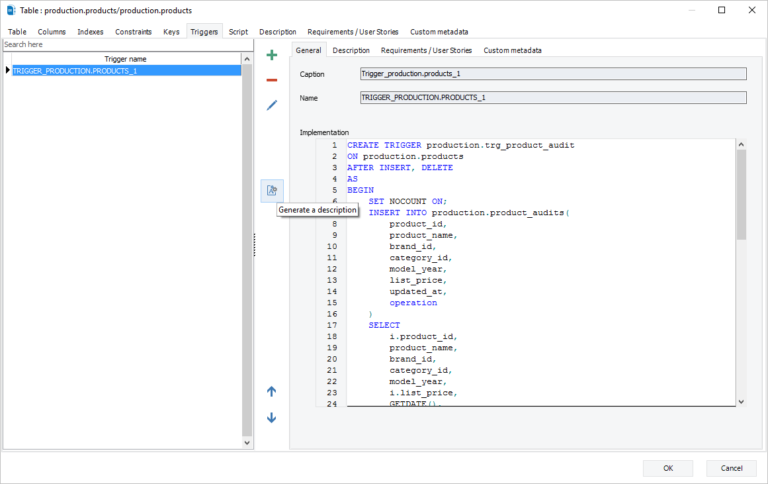768x484 pixels.
Task: Click the table icon in title bar
Action: pyautogui.click(x=10, y=10)
